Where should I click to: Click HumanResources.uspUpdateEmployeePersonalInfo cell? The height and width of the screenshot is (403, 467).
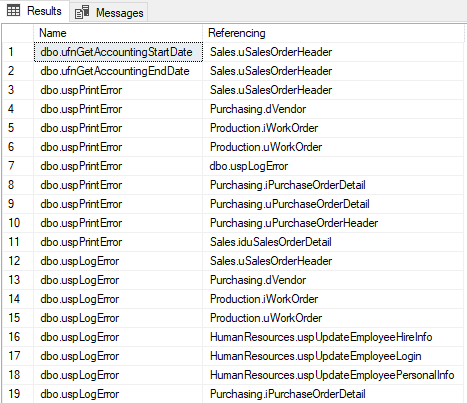pyautogui.click(x=333, y=375)
